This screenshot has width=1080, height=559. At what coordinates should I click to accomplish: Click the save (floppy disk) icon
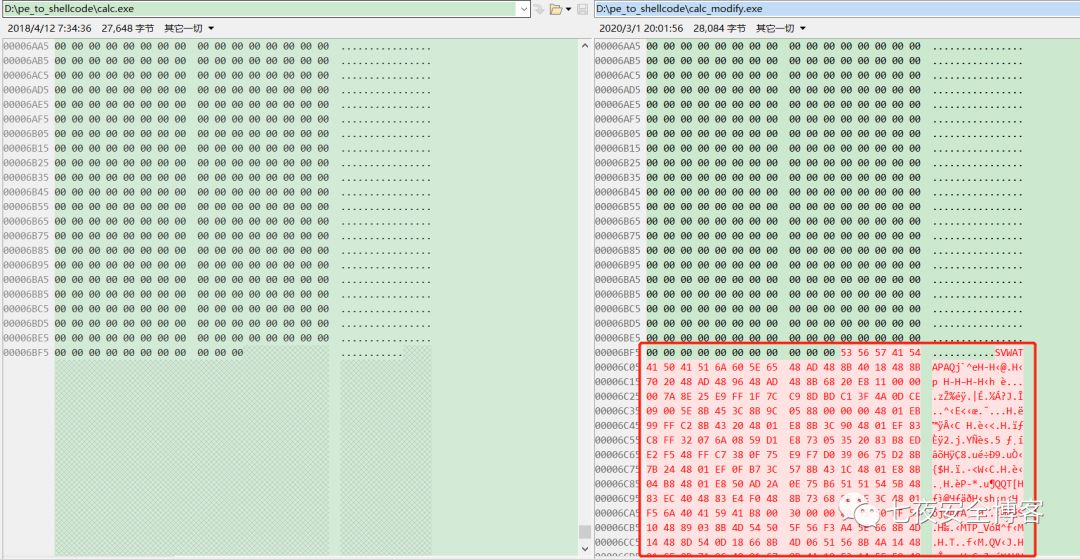pos(583,9)
